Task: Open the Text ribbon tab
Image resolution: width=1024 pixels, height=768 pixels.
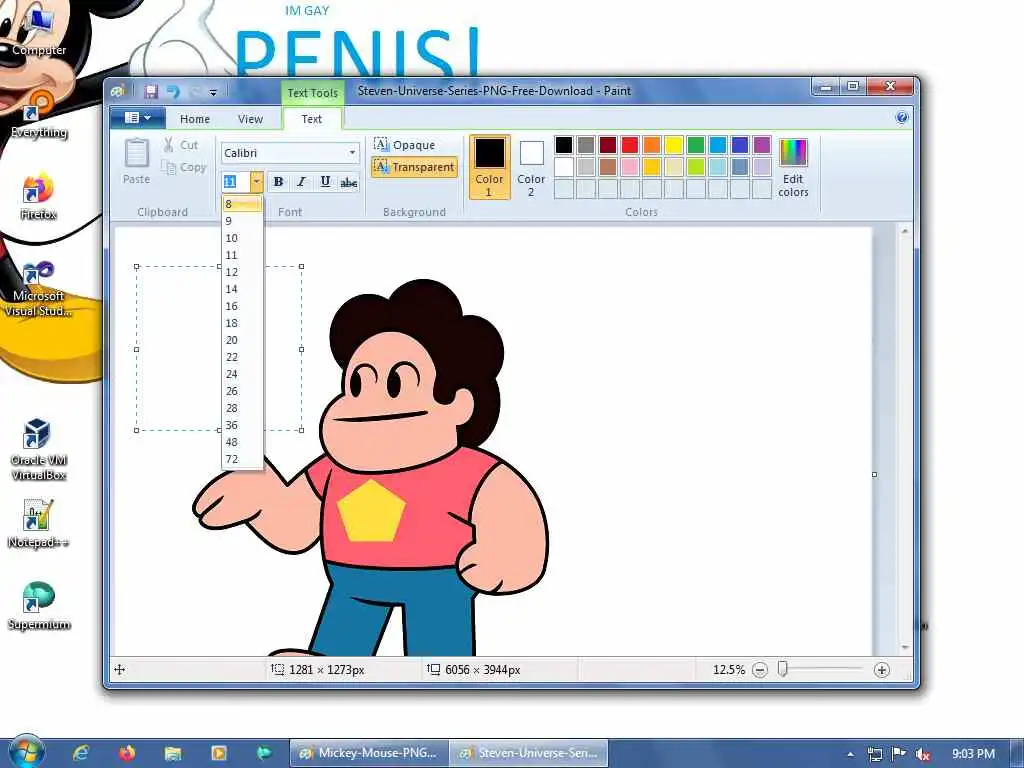Action: (312, 119)
